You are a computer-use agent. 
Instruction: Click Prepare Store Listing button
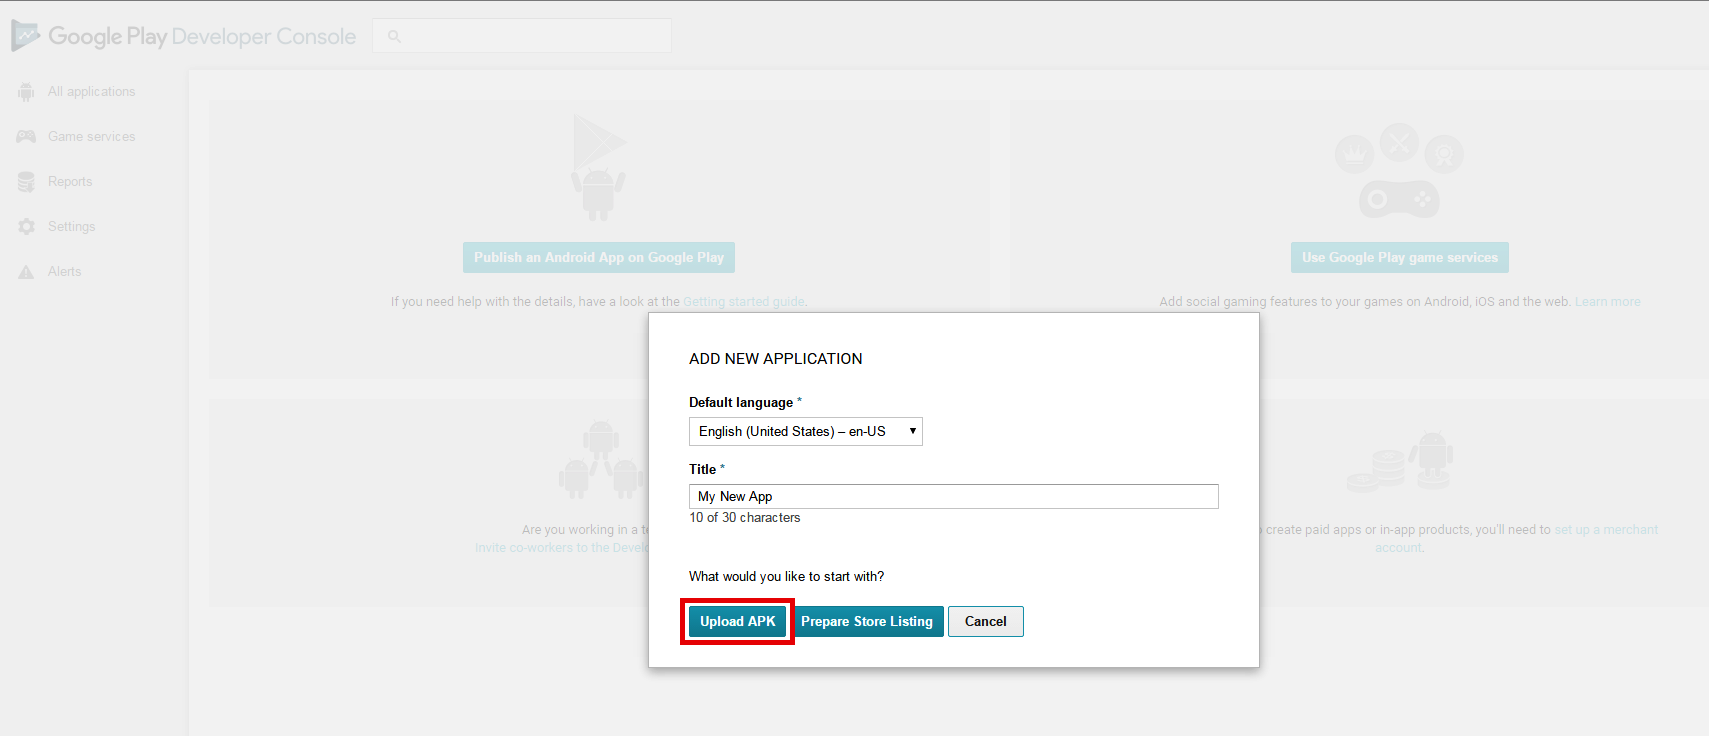point(867,621)
